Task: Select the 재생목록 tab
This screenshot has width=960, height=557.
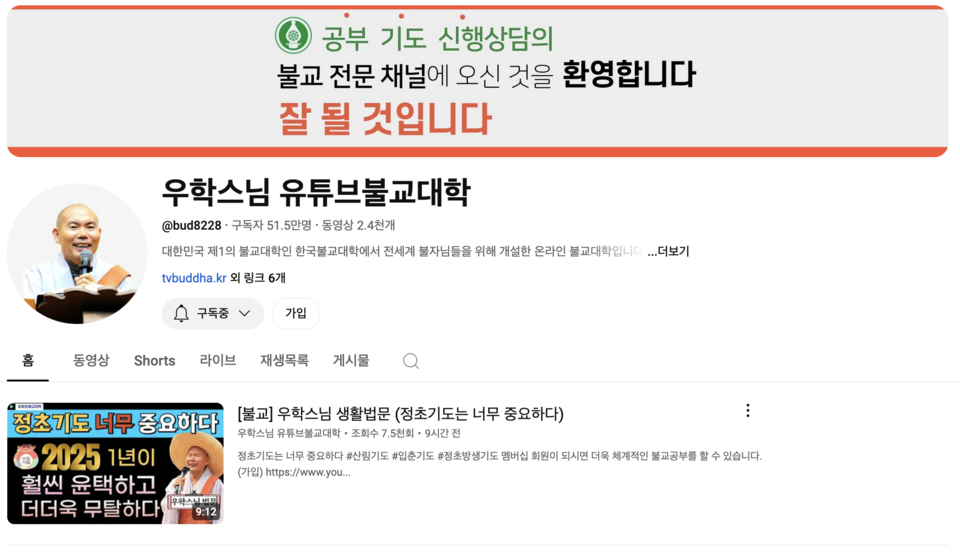Action: tap(284, 361)
